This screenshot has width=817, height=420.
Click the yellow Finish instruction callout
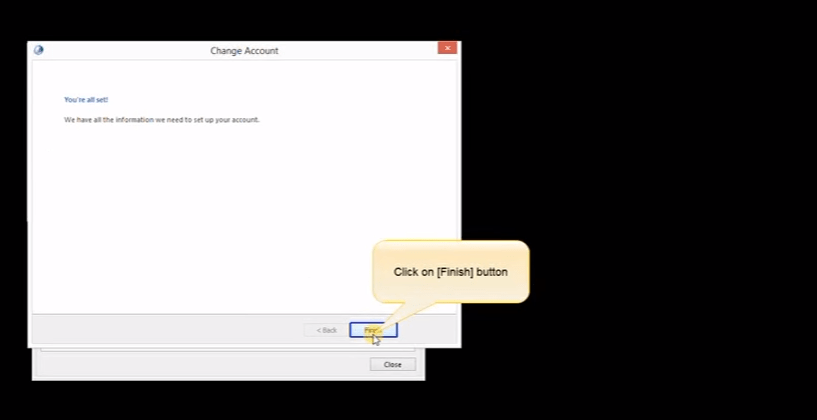pos(451,271)
